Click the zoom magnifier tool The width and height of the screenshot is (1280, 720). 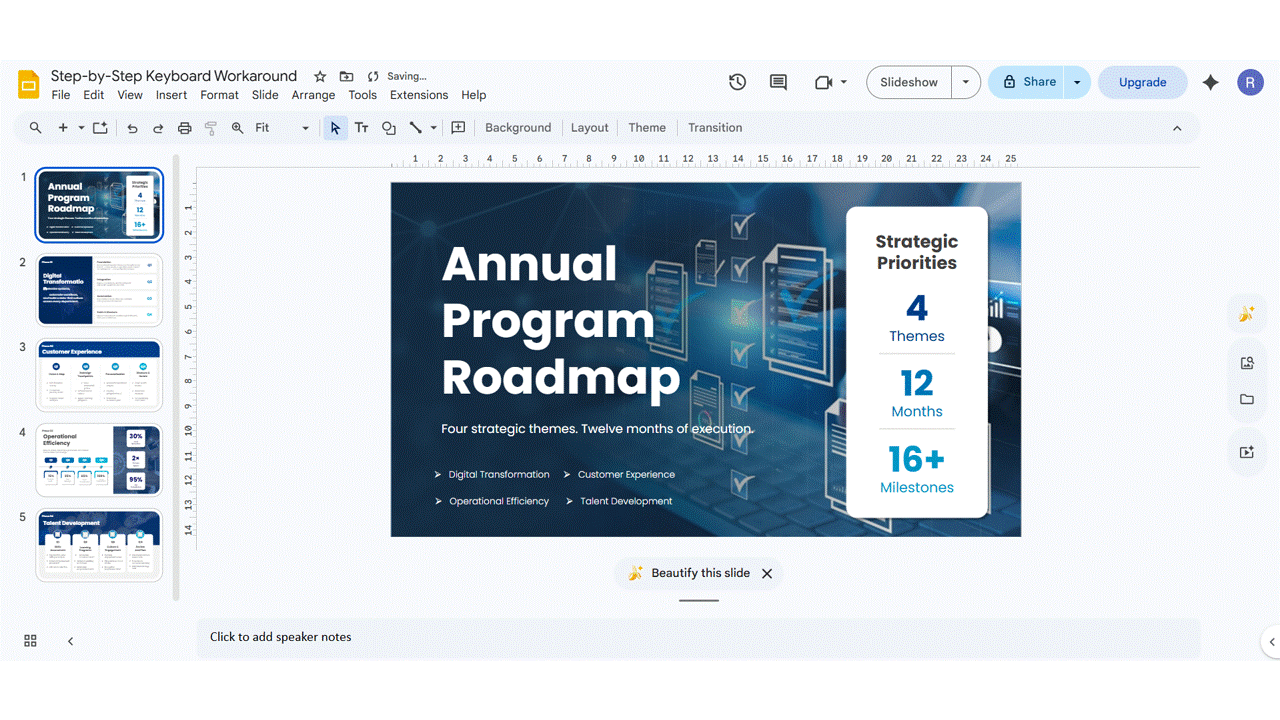pyautogui.click(x=237, y=128)
